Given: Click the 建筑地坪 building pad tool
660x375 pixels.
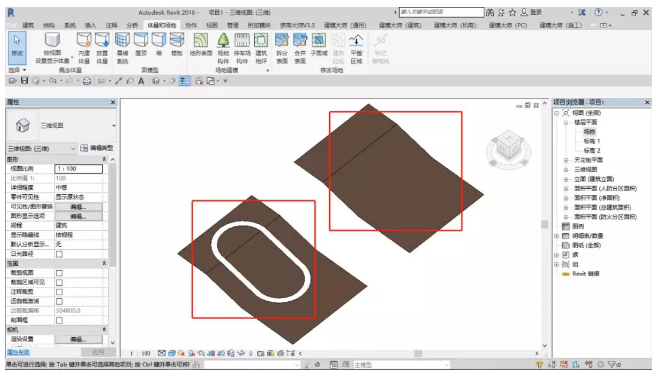Looking at the screenshot, I should (261, 48).
